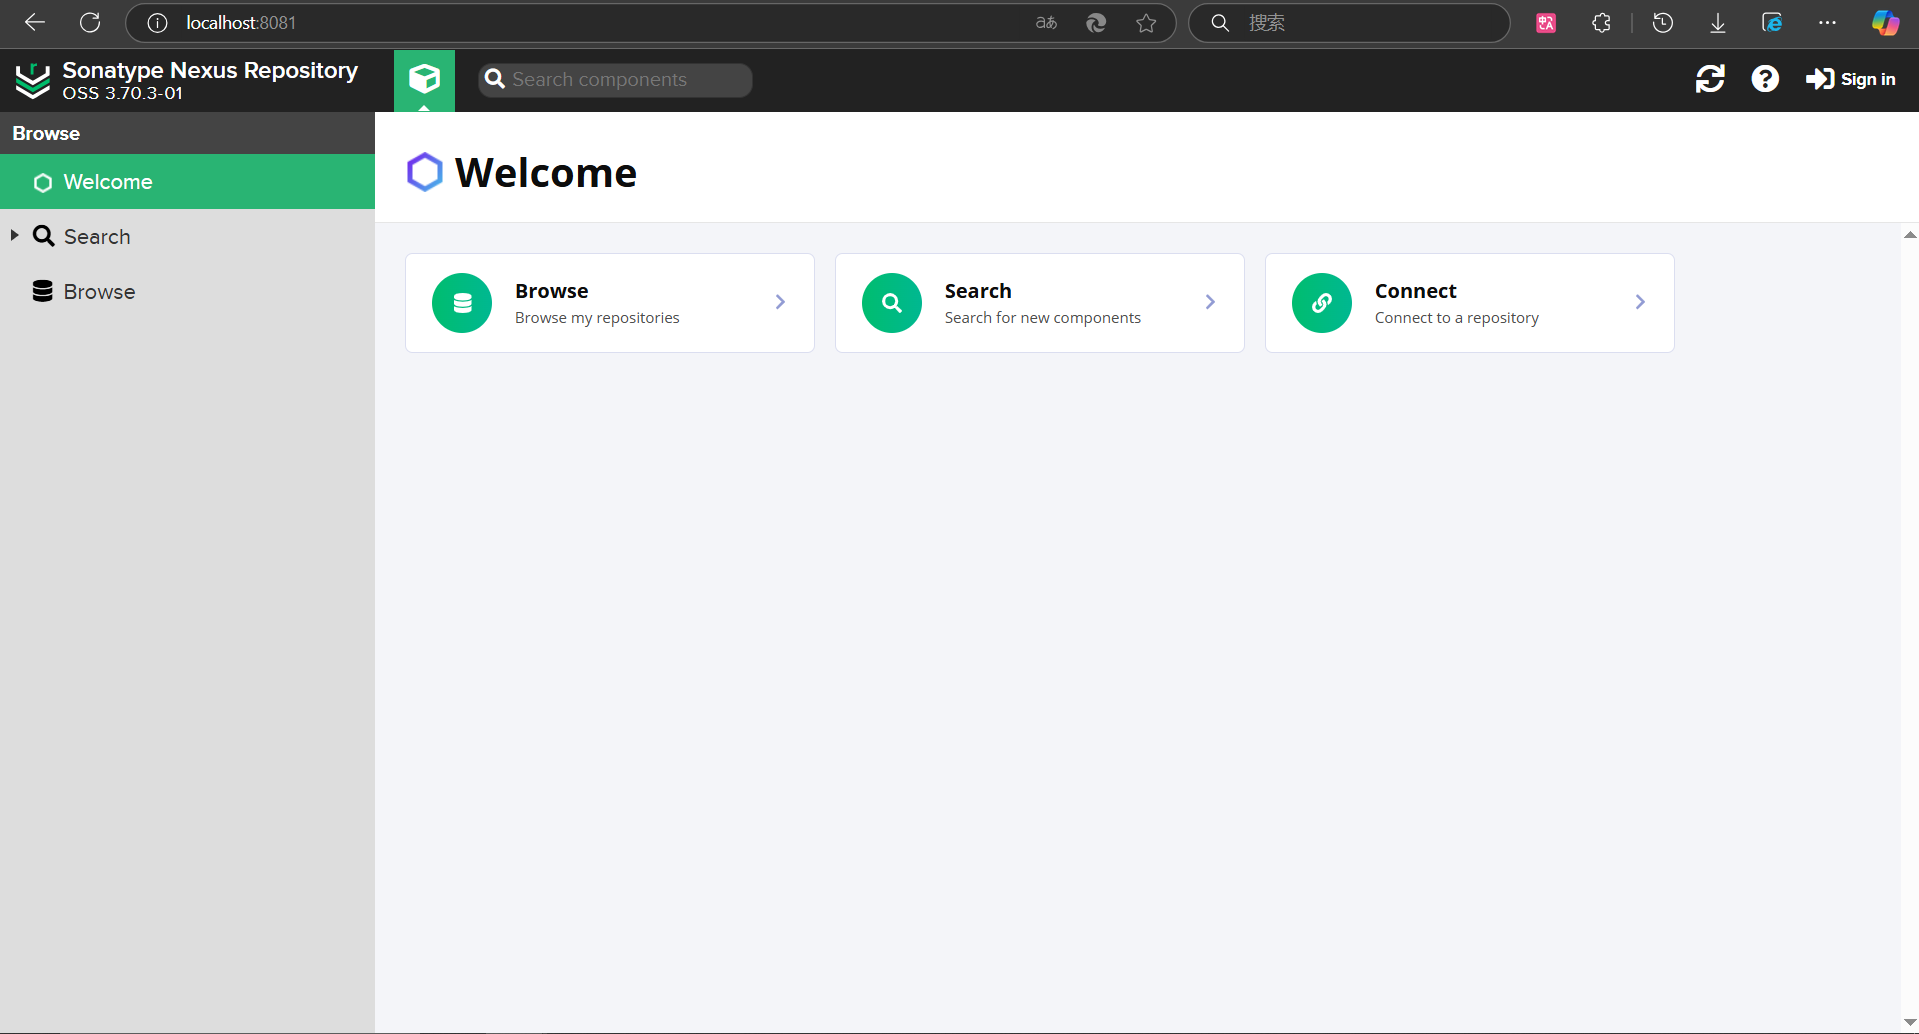
Task: Click the Sonatype Nexus logo icon
Action: (x=33, y=80)
